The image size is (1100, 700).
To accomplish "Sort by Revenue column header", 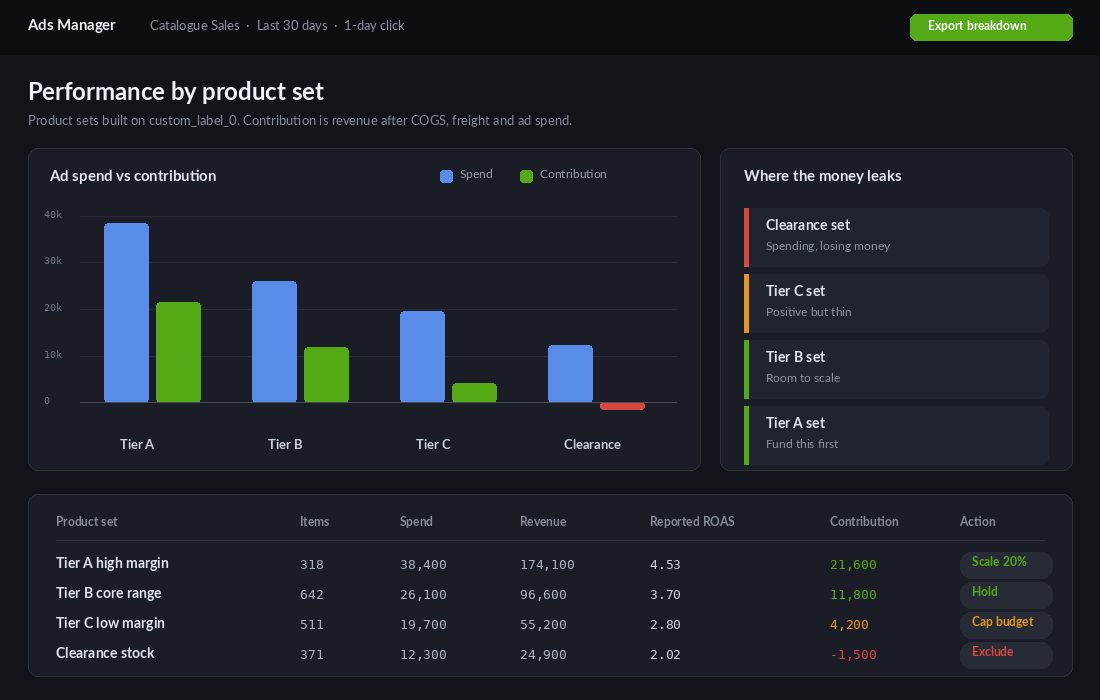I will 543,521.
